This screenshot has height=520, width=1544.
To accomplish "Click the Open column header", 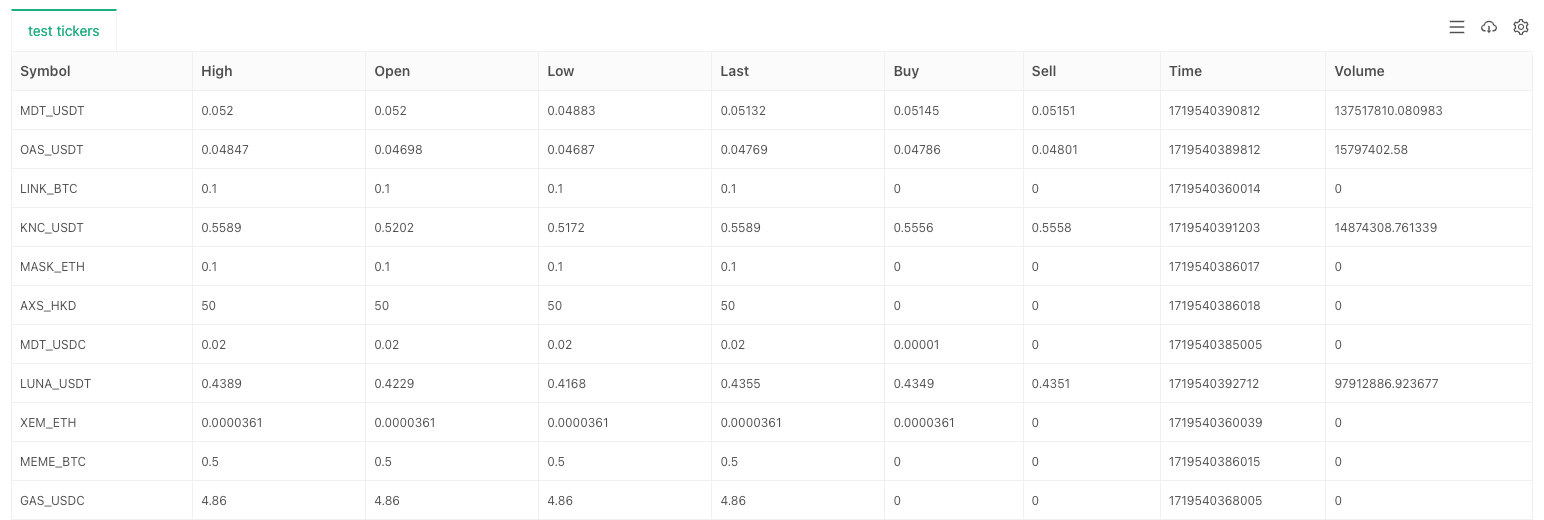I will [x=392, y=71].
